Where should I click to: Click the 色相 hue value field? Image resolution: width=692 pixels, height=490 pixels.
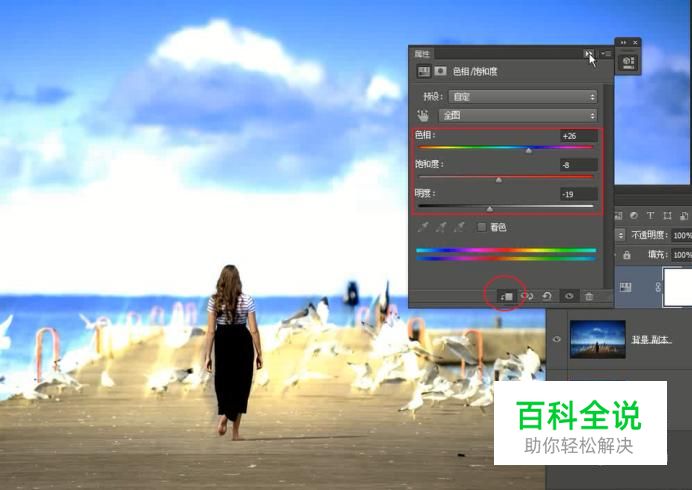coord(579,136)
